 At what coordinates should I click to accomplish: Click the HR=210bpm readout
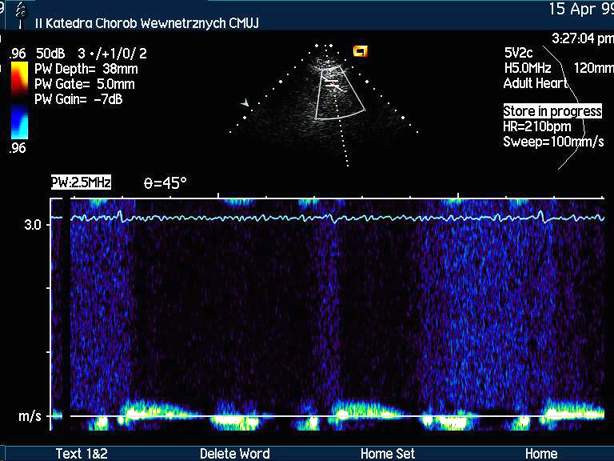(x=537, y=127)
